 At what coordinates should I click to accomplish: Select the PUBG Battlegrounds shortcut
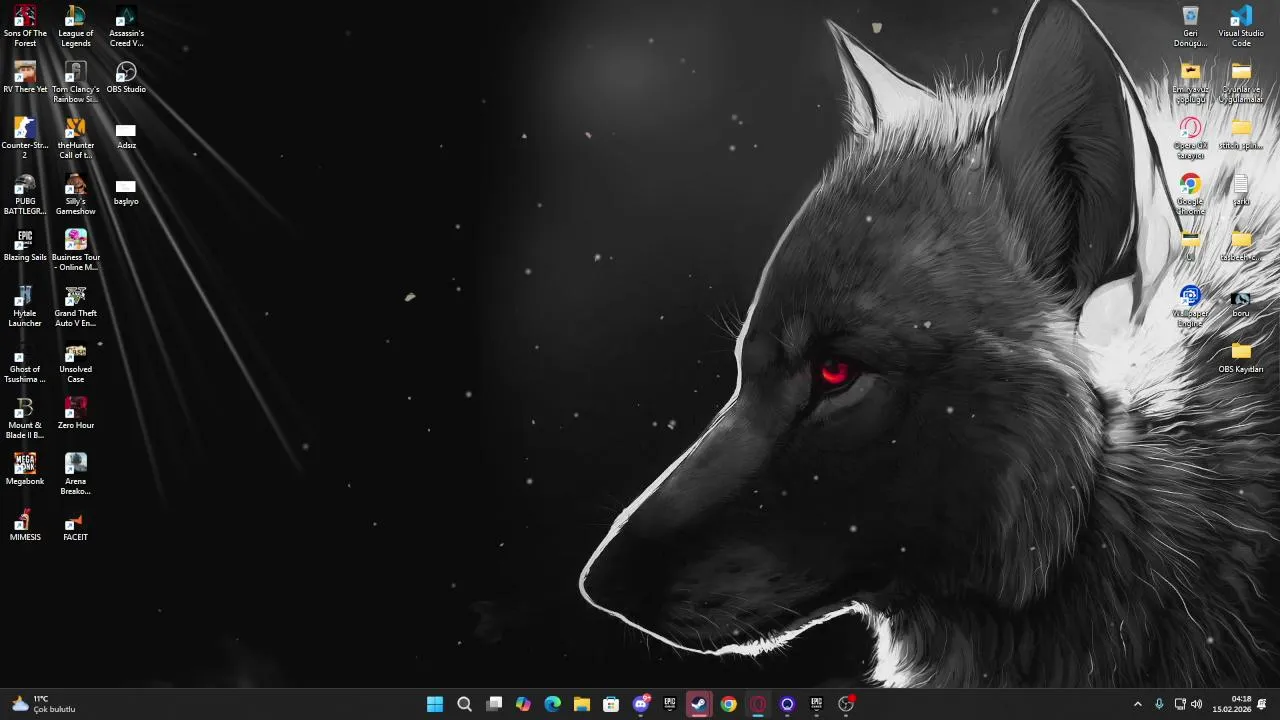click(25, 194)
